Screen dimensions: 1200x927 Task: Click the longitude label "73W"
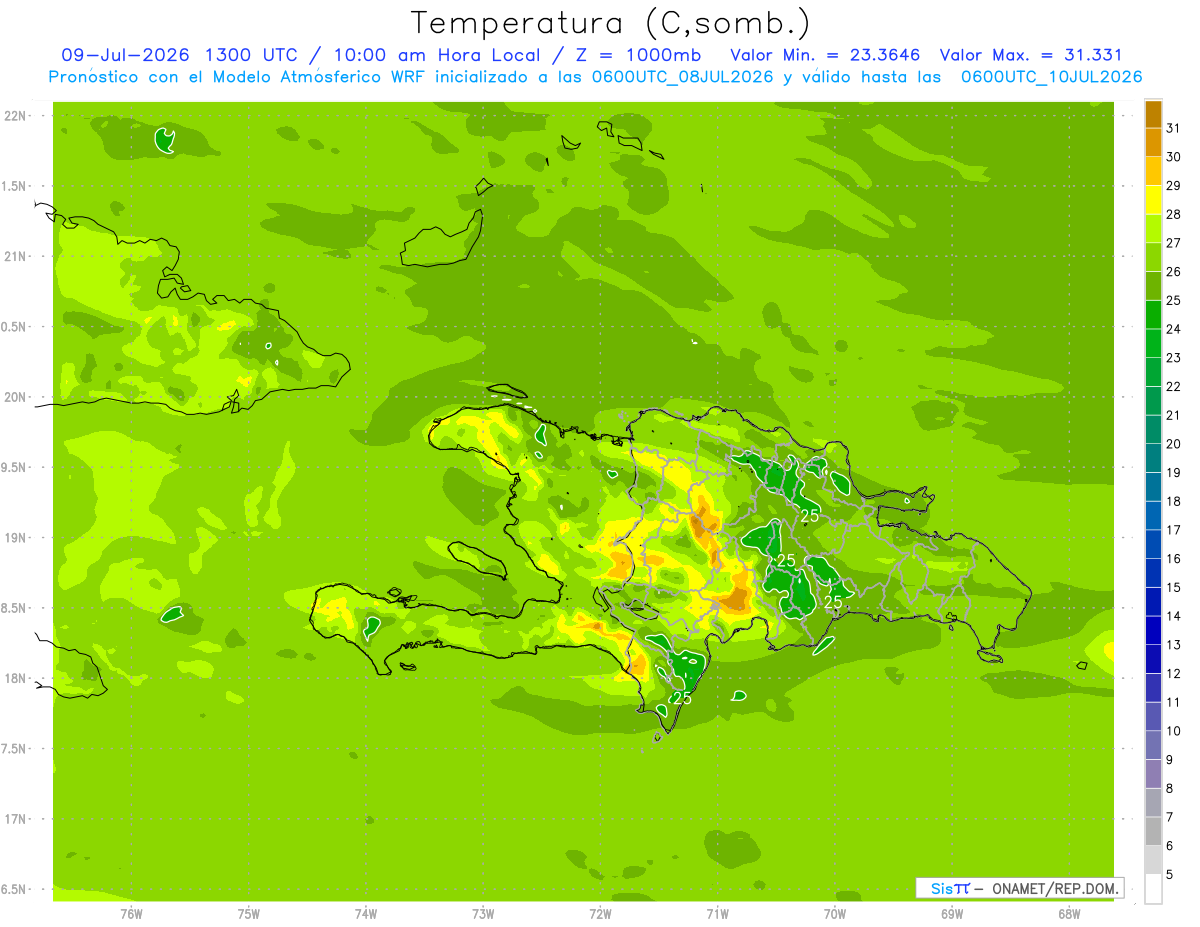click(483, 914)
